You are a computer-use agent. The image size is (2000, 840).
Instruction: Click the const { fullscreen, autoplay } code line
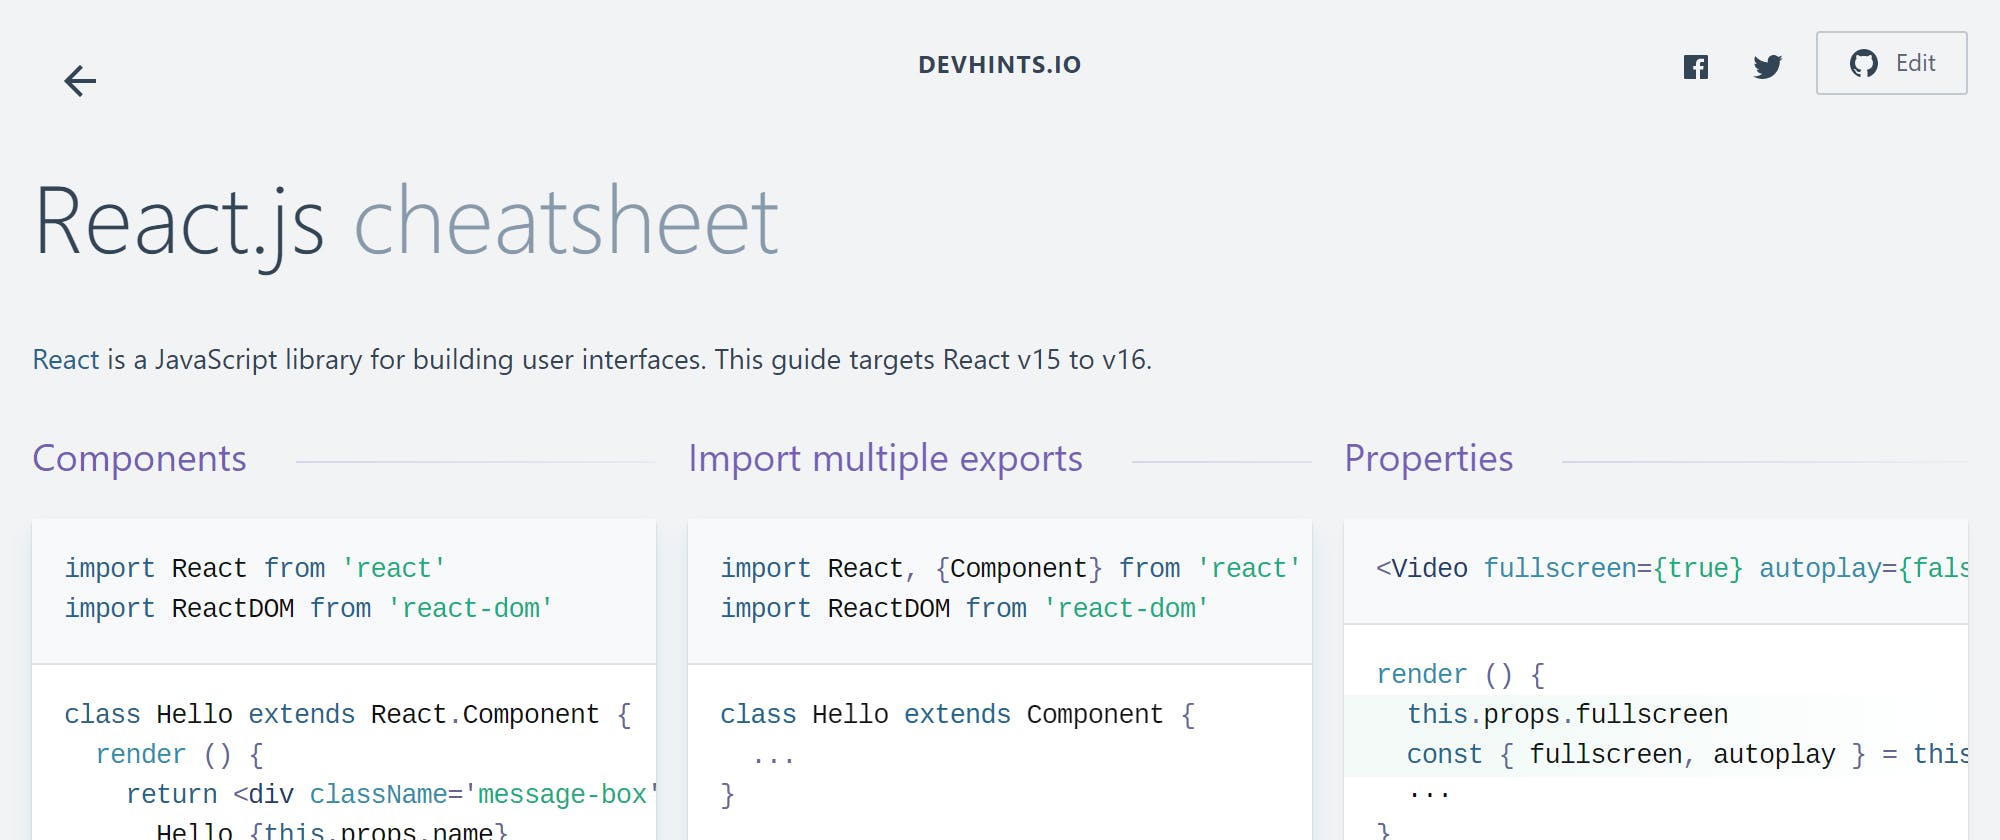tap(1687, 754)
